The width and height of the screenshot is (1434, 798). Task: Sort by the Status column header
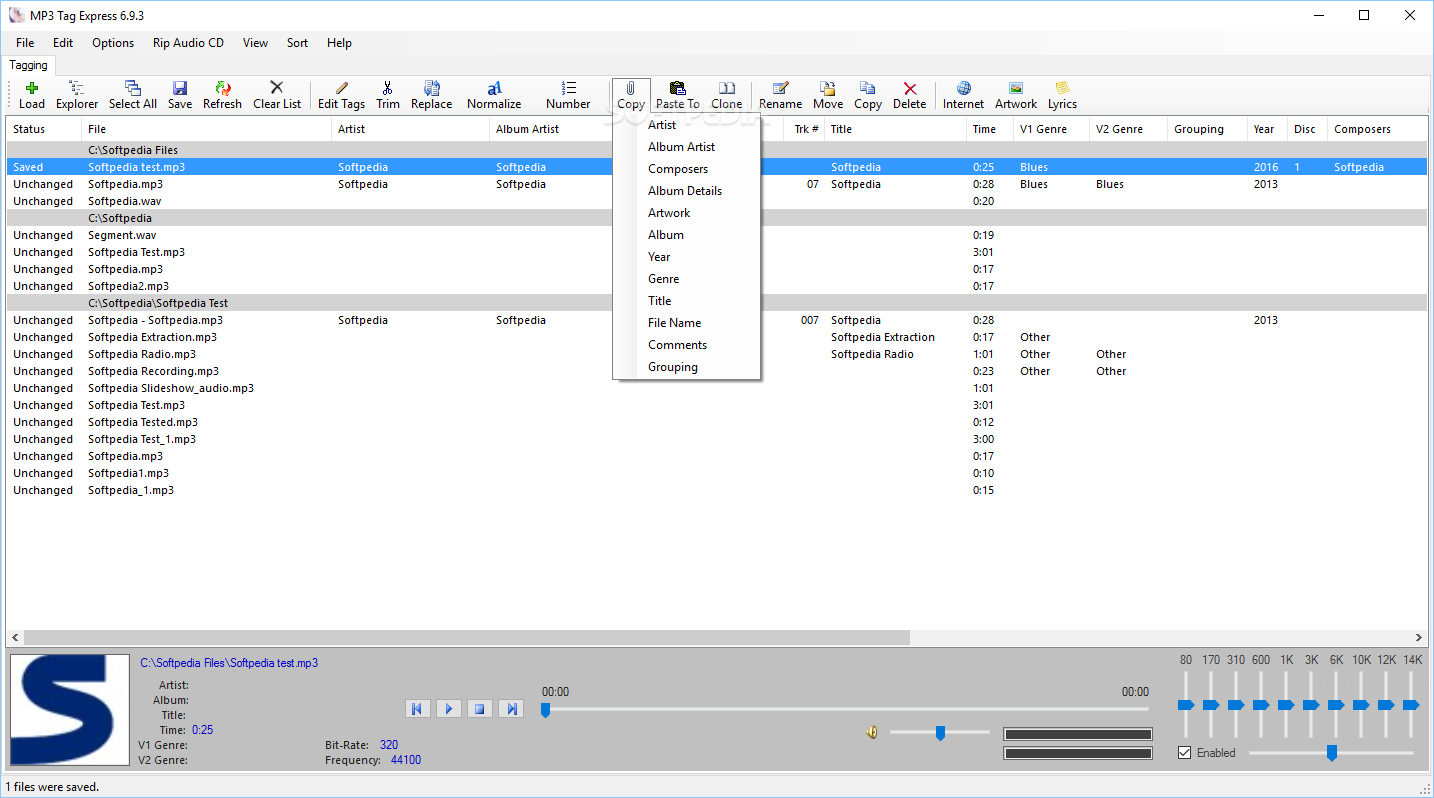[x=44, y=129]
